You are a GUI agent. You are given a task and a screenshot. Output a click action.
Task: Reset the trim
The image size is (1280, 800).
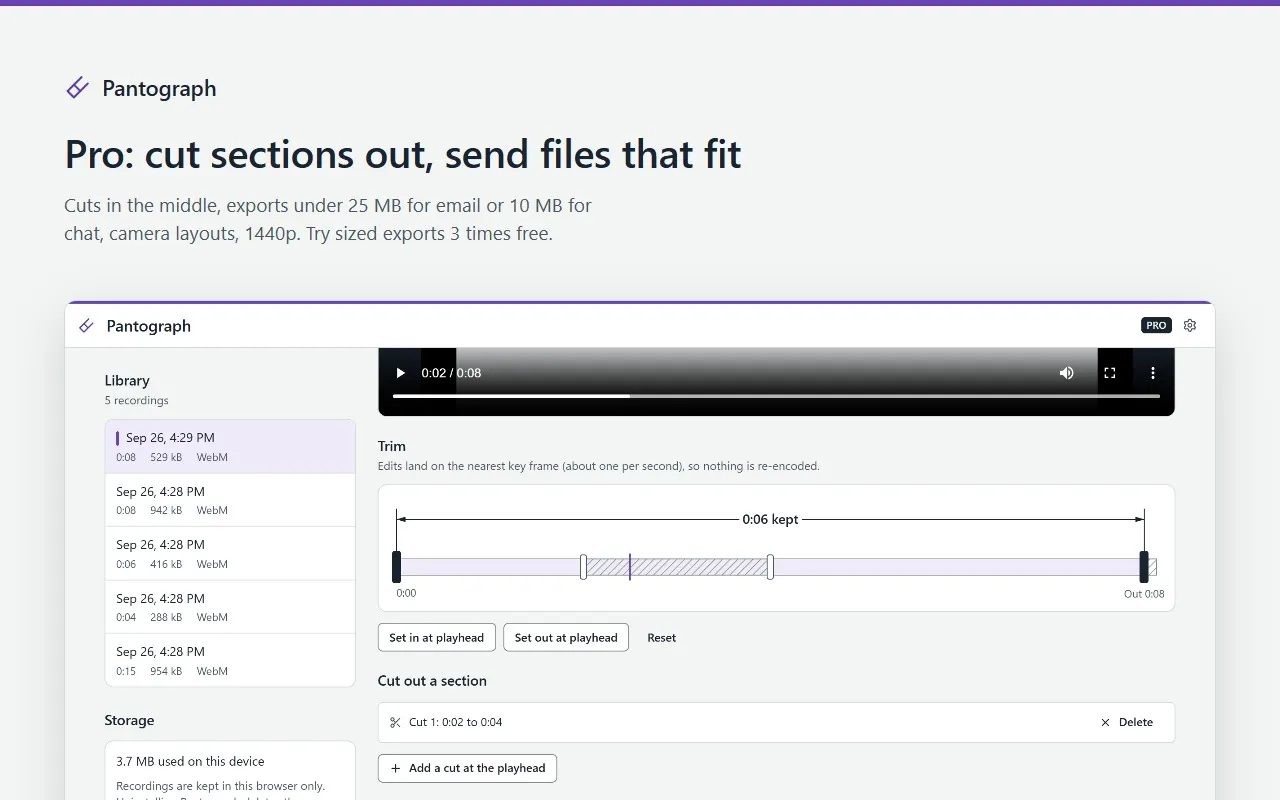click(661, 638)
